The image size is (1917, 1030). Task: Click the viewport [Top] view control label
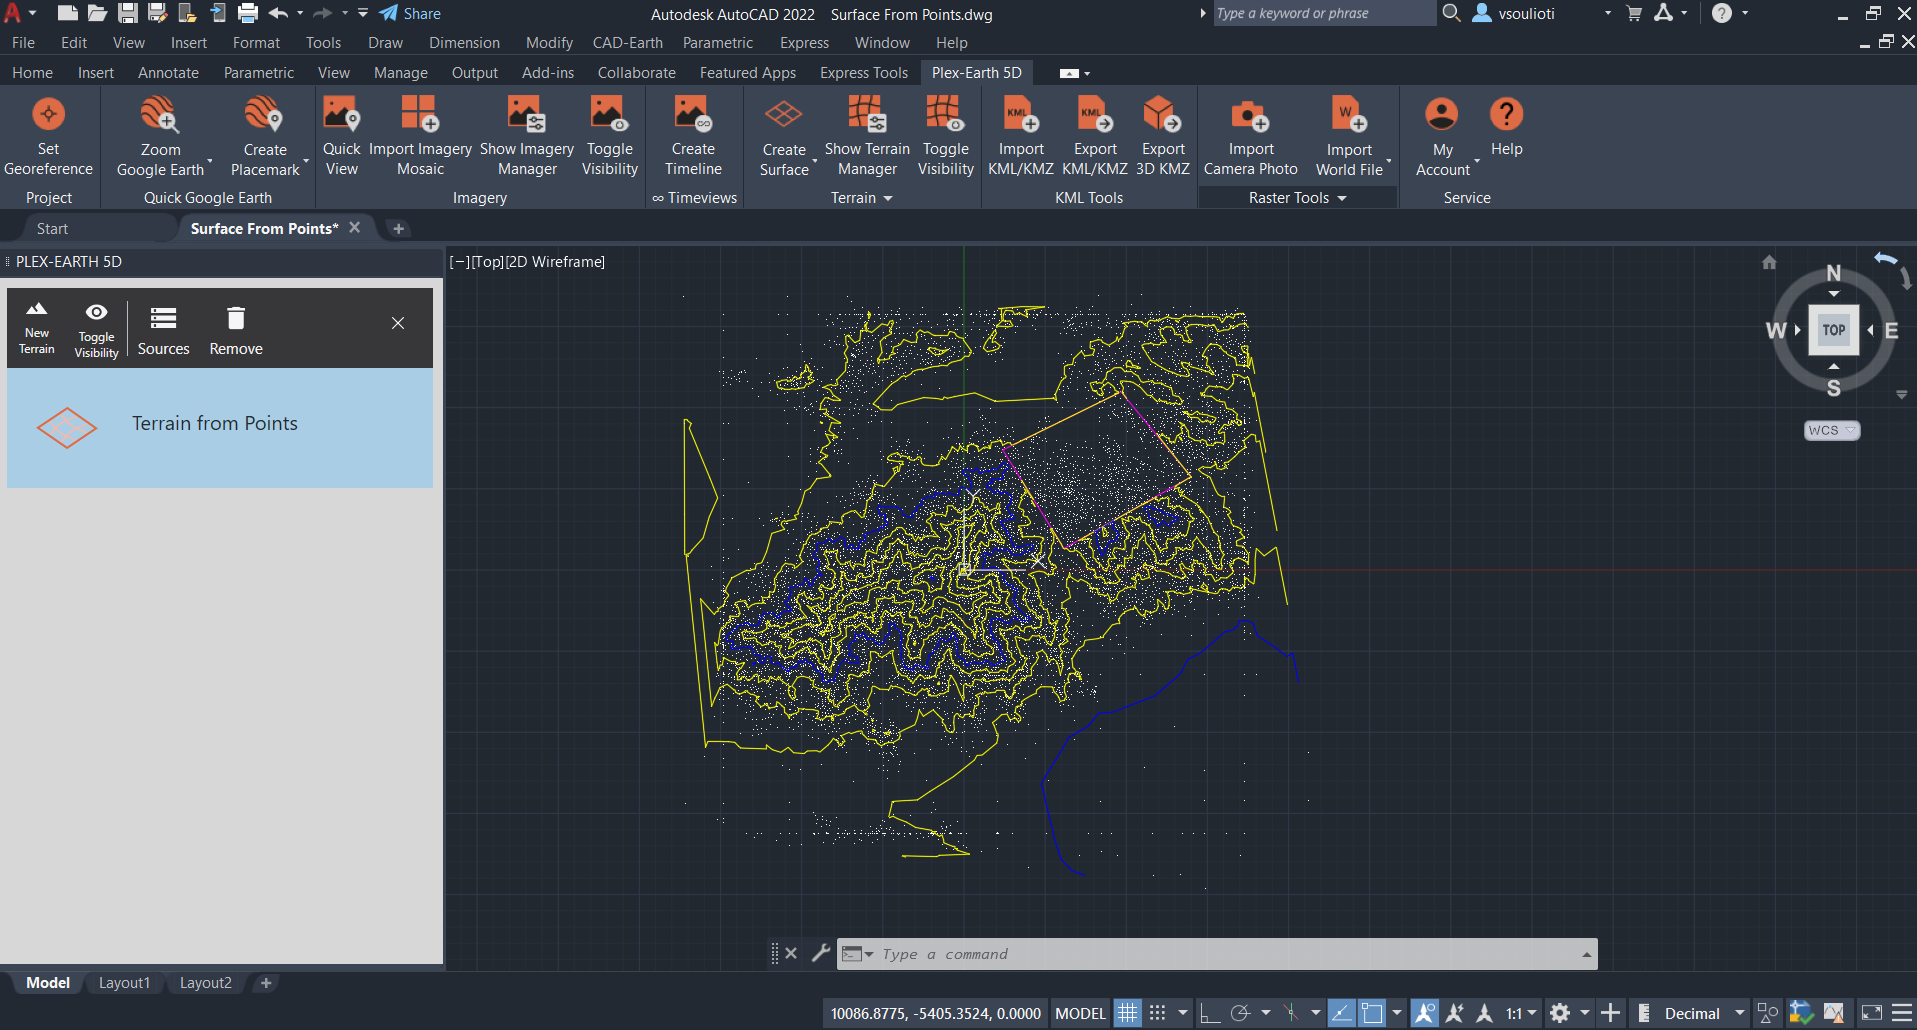[x=487, y=262]
